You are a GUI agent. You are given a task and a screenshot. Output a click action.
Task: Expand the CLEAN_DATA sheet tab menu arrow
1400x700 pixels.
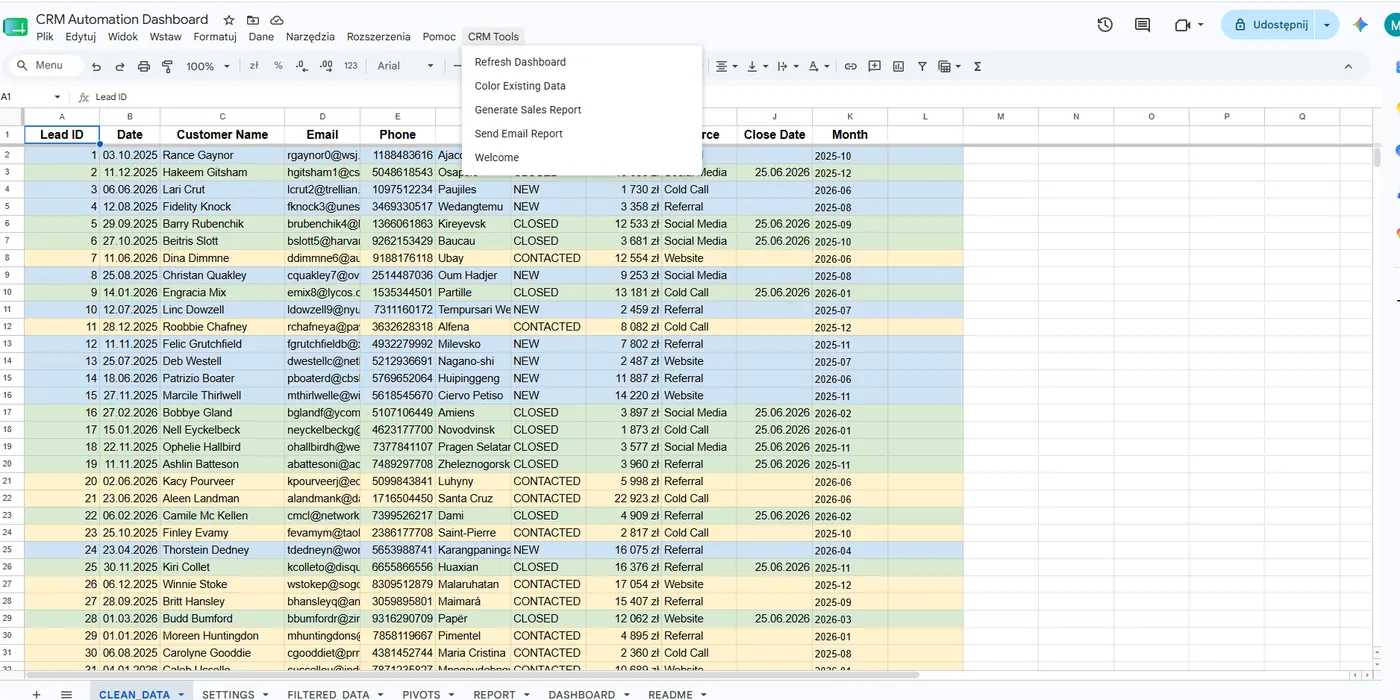point(181,694)
